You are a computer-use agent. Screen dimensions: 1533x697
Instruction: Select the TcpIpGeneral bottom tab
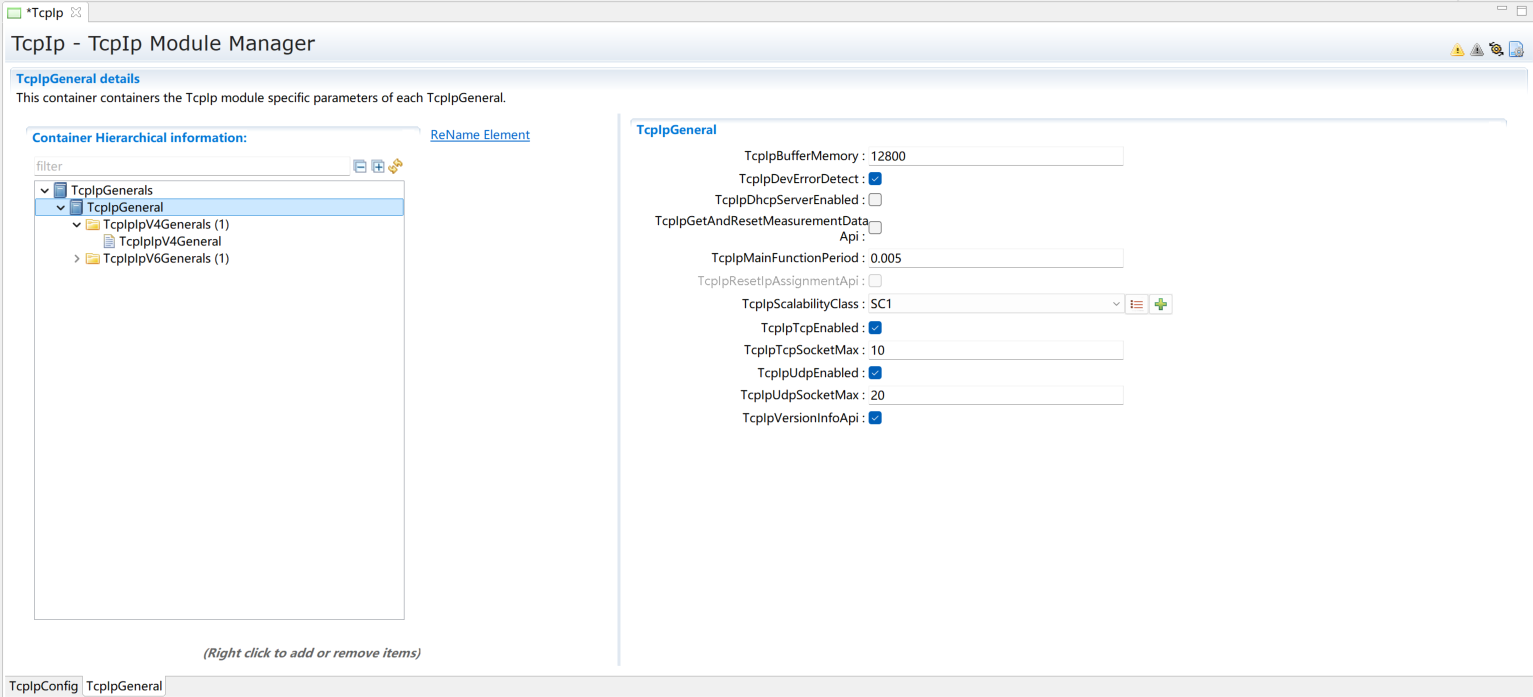pyautogui.click(x=124, y=686)
